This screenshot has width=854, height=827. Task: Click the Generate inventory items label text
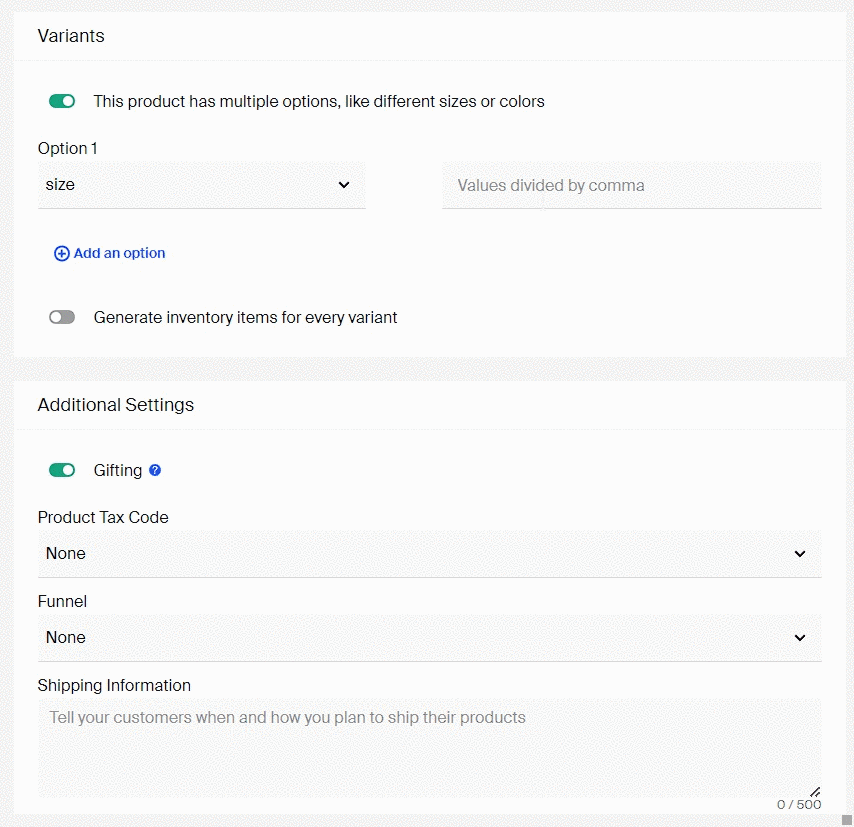(x=245, y=317)
